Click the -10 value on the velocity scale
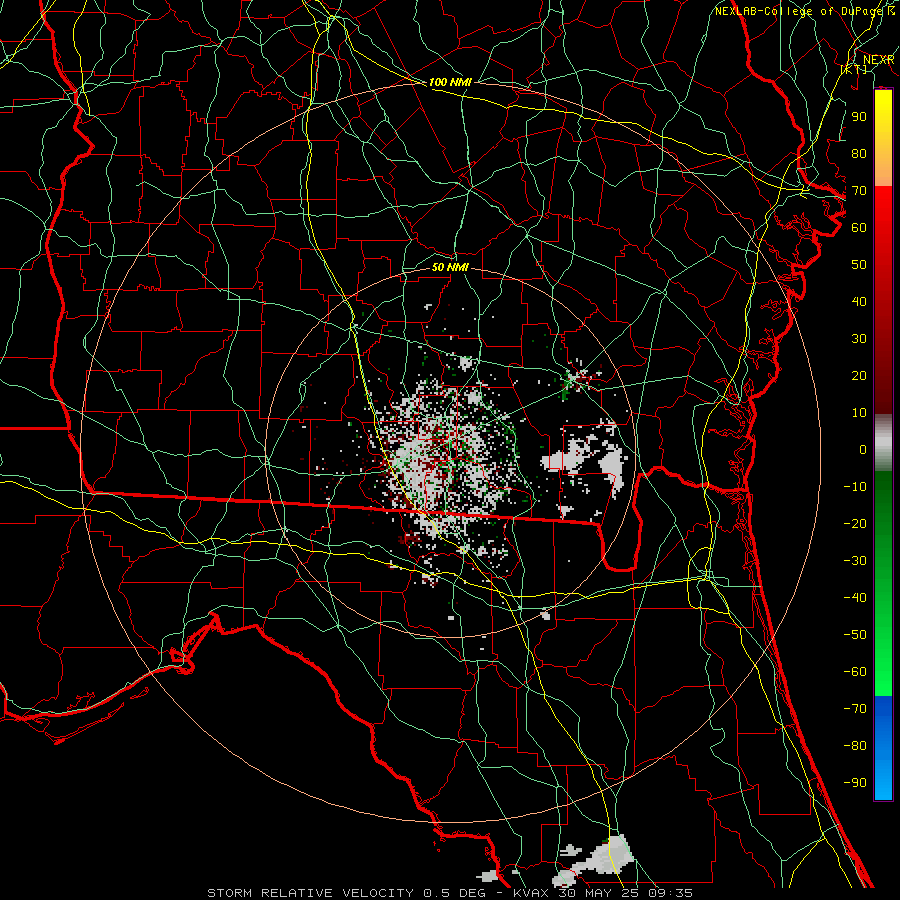This screenshot has height=900, width=900. (855, 487)
